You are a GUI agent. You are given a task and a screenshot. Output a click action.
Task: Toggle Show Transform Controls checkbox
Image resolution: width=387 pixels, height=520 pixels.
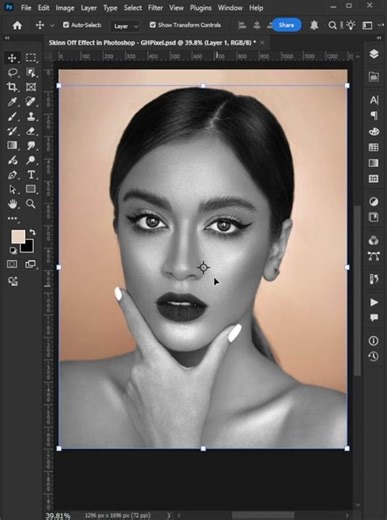tap(153, 25)
